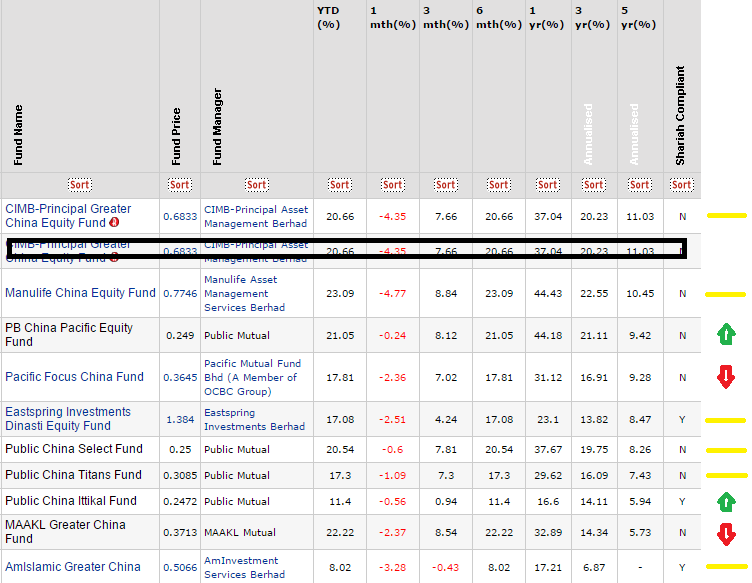Image resolution: width=752 pixels, height=583 pixels.
Task: Select Public China Titans Fund name
Action: click(73, 475)
